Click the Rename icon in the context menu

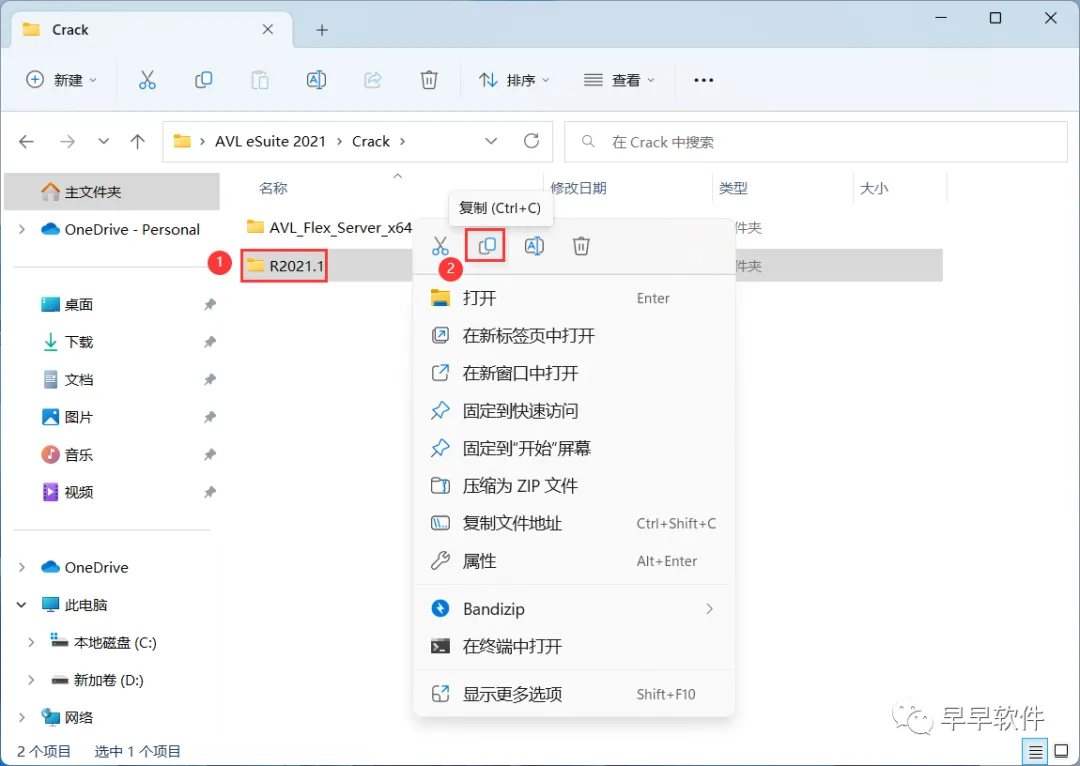pyautogui.click(x=534, y=246)
